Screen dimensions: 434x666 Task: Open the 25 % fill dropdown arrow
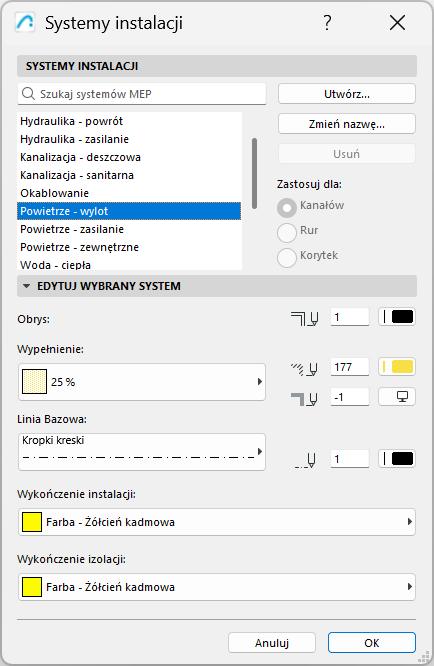click(x=259, y=381)
